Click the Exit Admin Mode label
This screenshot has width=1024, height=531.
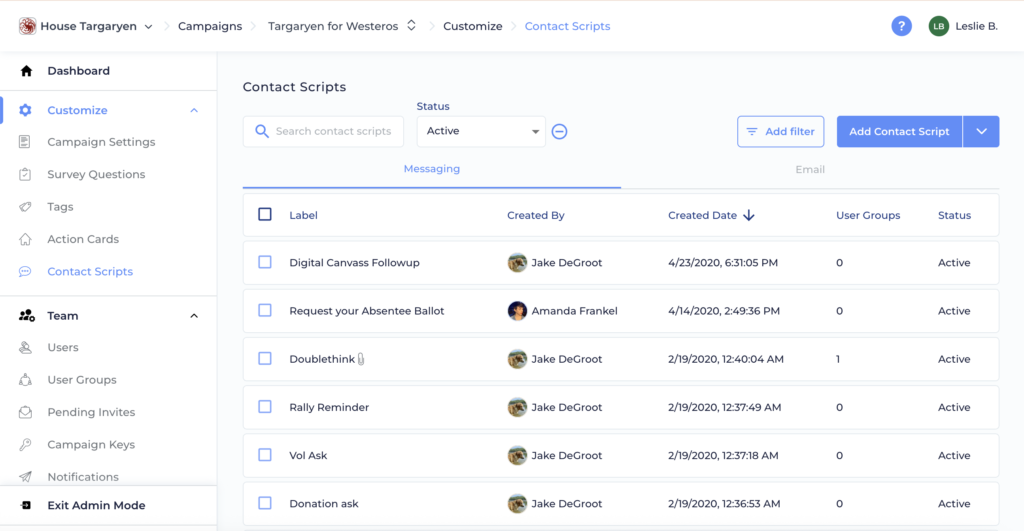point(96,505)
